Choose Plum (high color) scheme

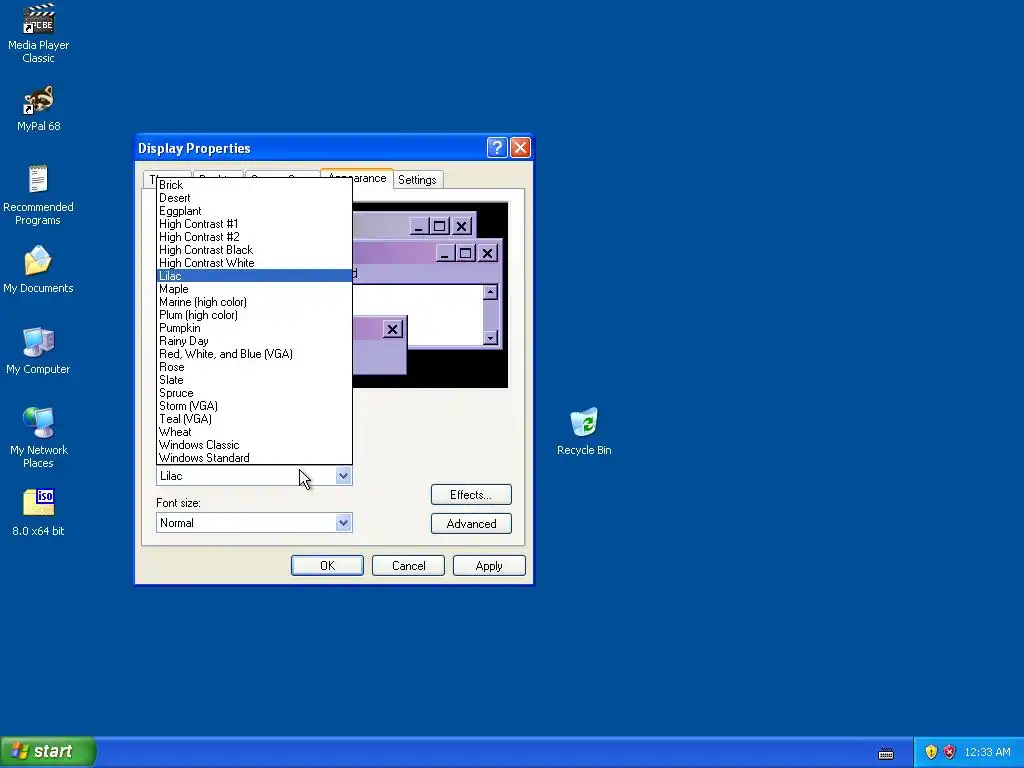pos(255,315)
